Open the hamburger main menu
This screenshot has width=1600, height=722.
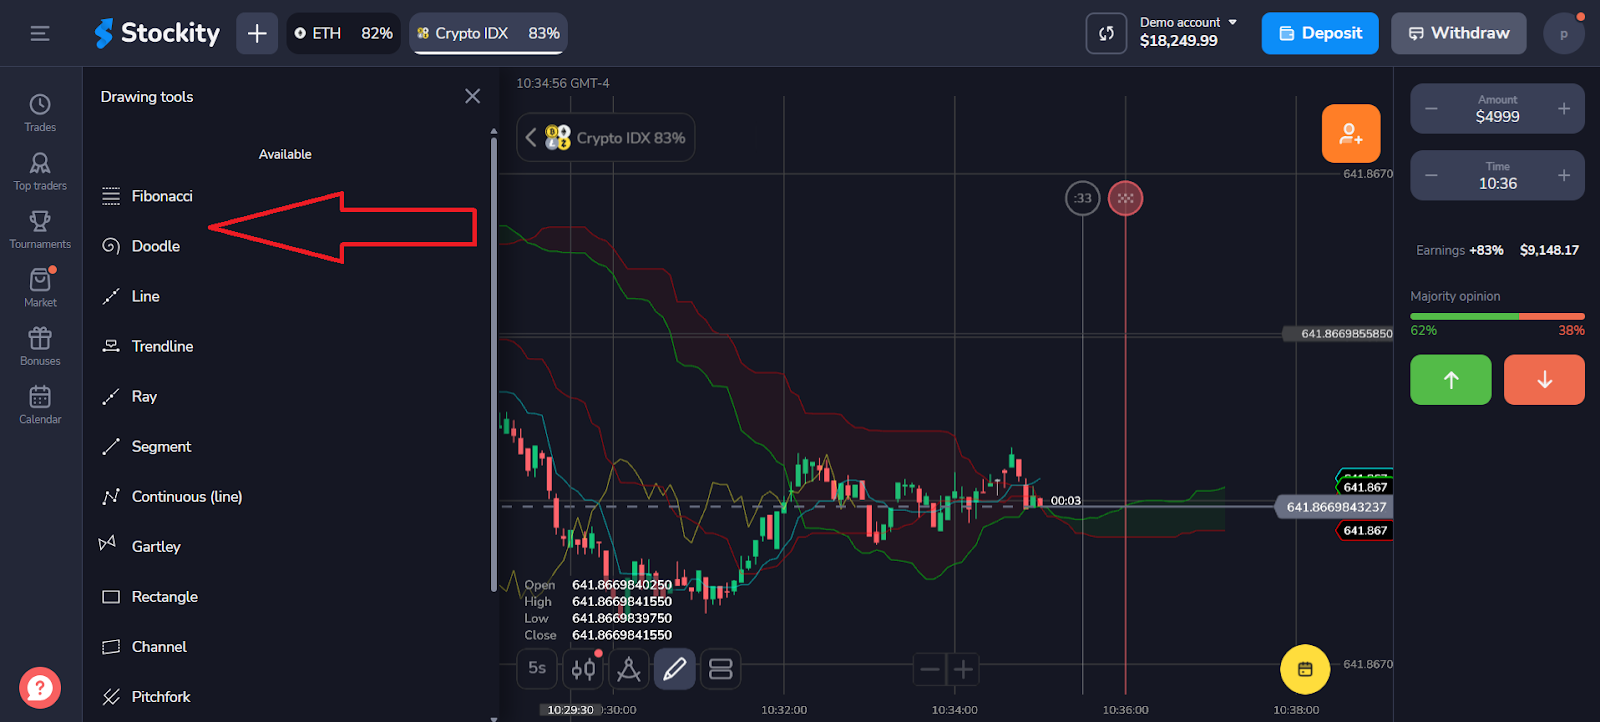[40, 33]
